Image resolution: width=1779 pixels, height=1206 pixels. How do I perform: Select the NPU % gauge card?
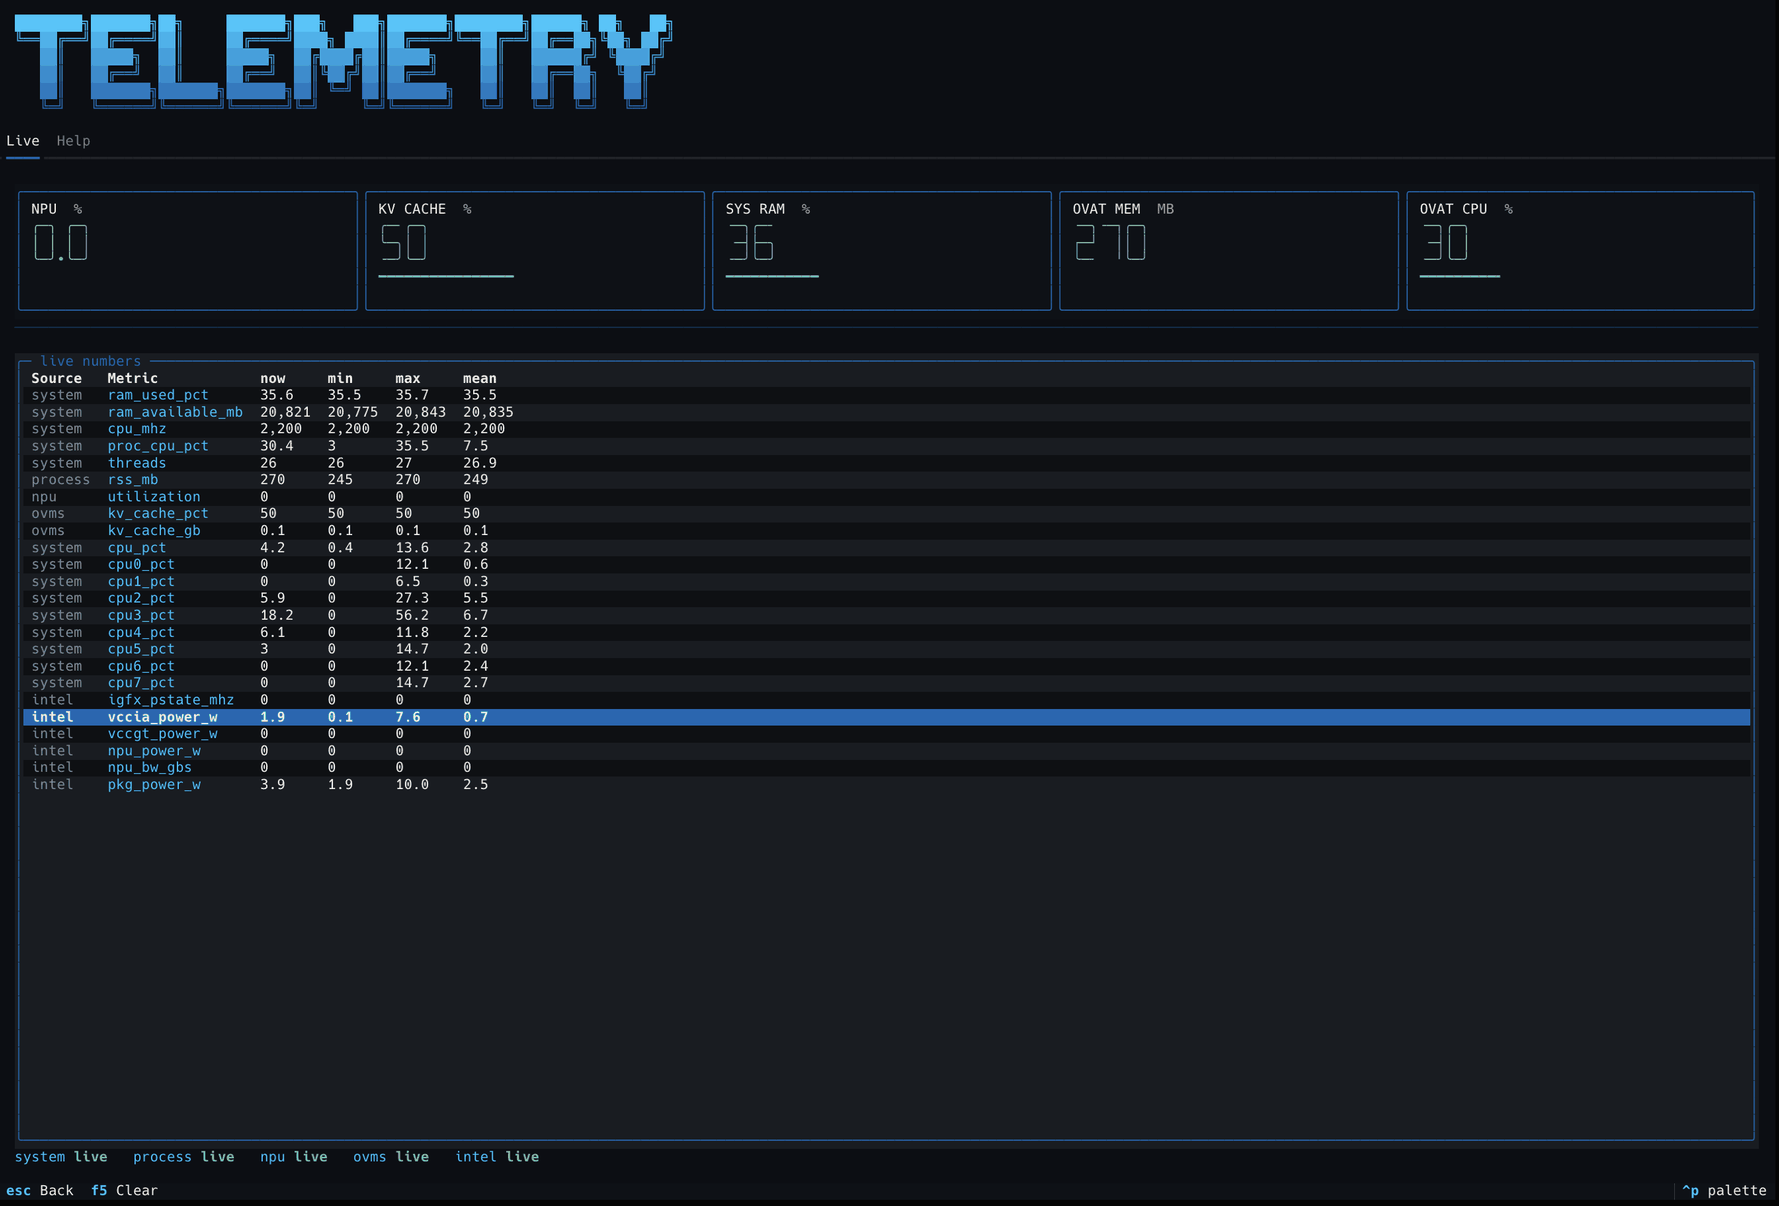[188, 251]
